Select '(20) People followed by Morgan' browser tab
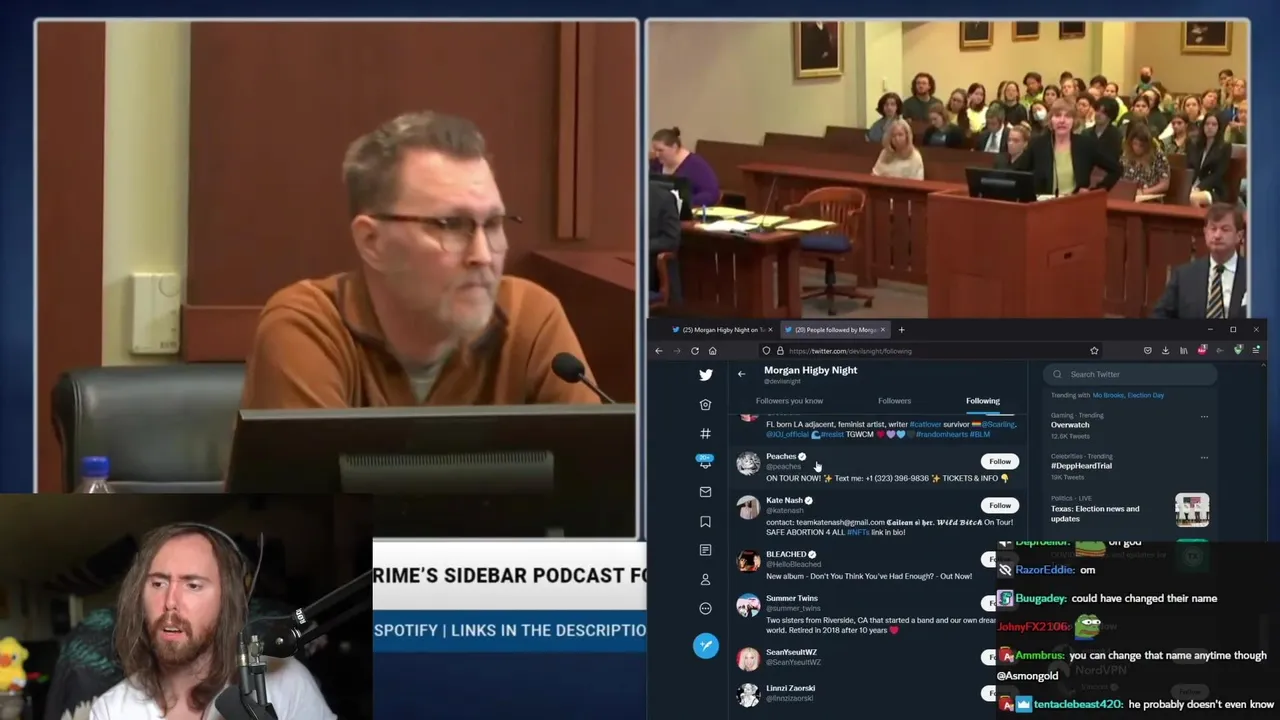 (x=835, y=330)
